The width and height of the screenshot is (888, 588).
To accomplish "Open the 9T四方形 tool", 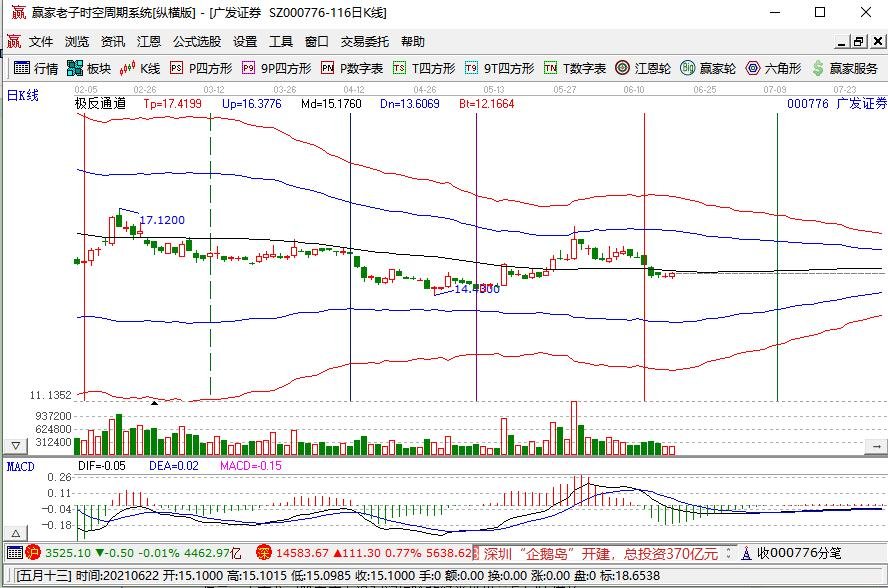I will coord(500,69).
